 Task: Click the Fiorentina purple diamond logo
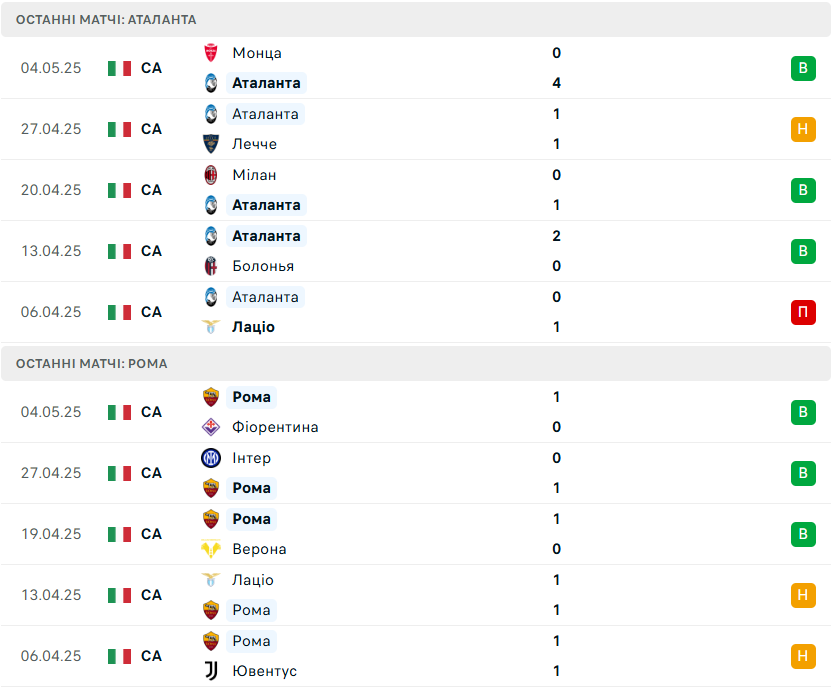click(211, 427)
